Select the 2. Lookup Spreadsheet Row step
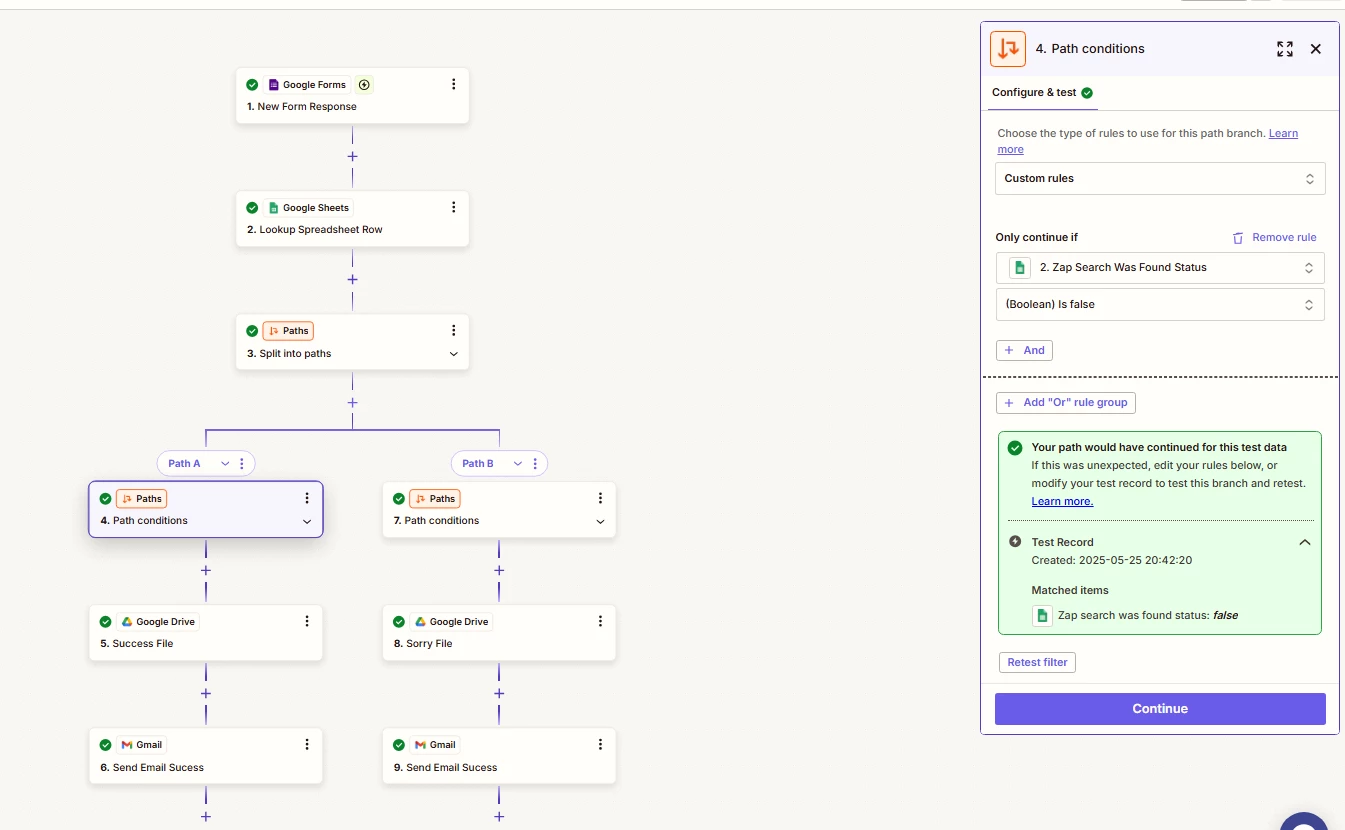 [x=352, y=219]
